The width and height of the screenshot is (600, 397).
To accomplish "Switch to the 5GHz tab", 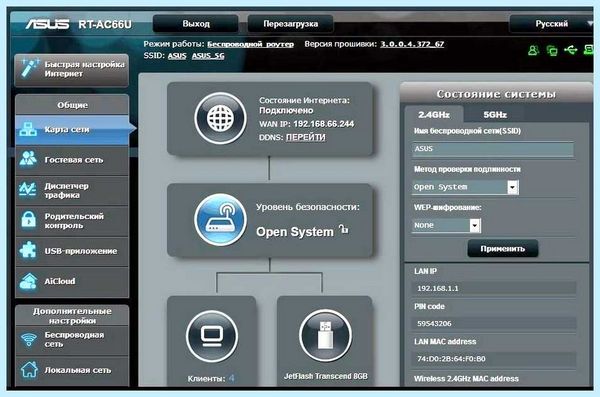I will click(x=495, y=114).
